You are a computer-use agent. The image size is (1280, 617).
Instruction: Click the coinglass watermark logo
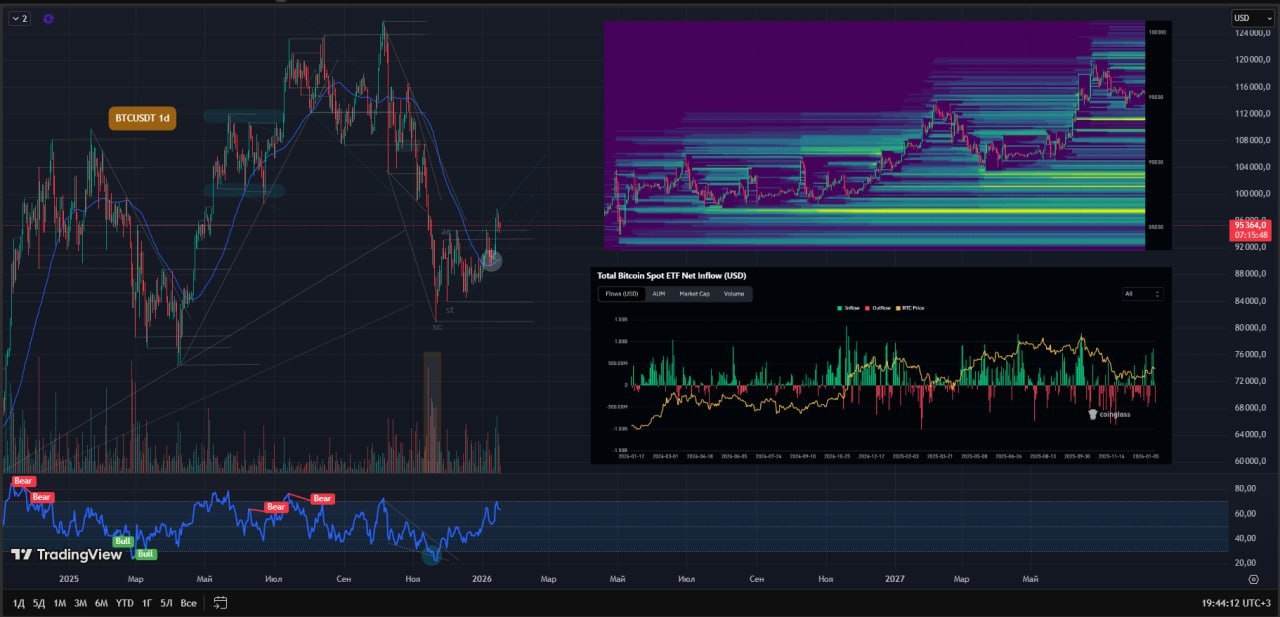pyautogui.click(x=1109, y=413)
